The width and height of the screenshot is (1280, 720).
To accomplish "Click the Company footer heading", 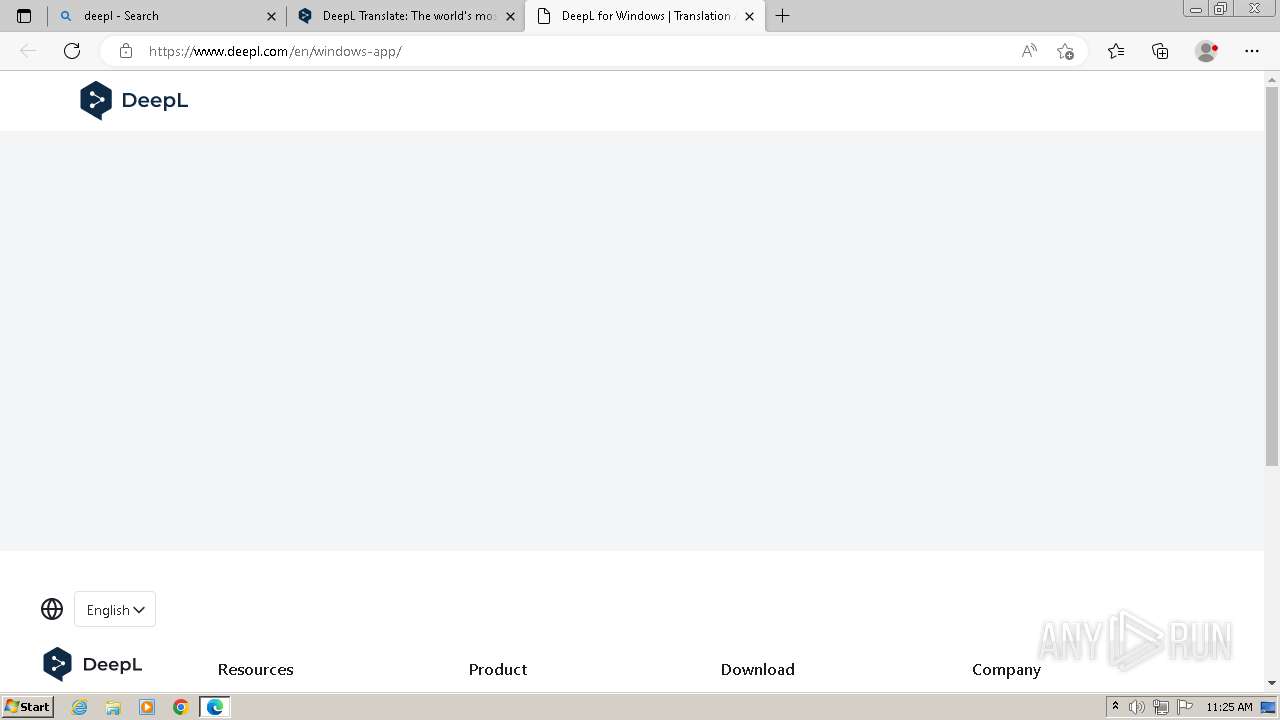I will 1006,669.
